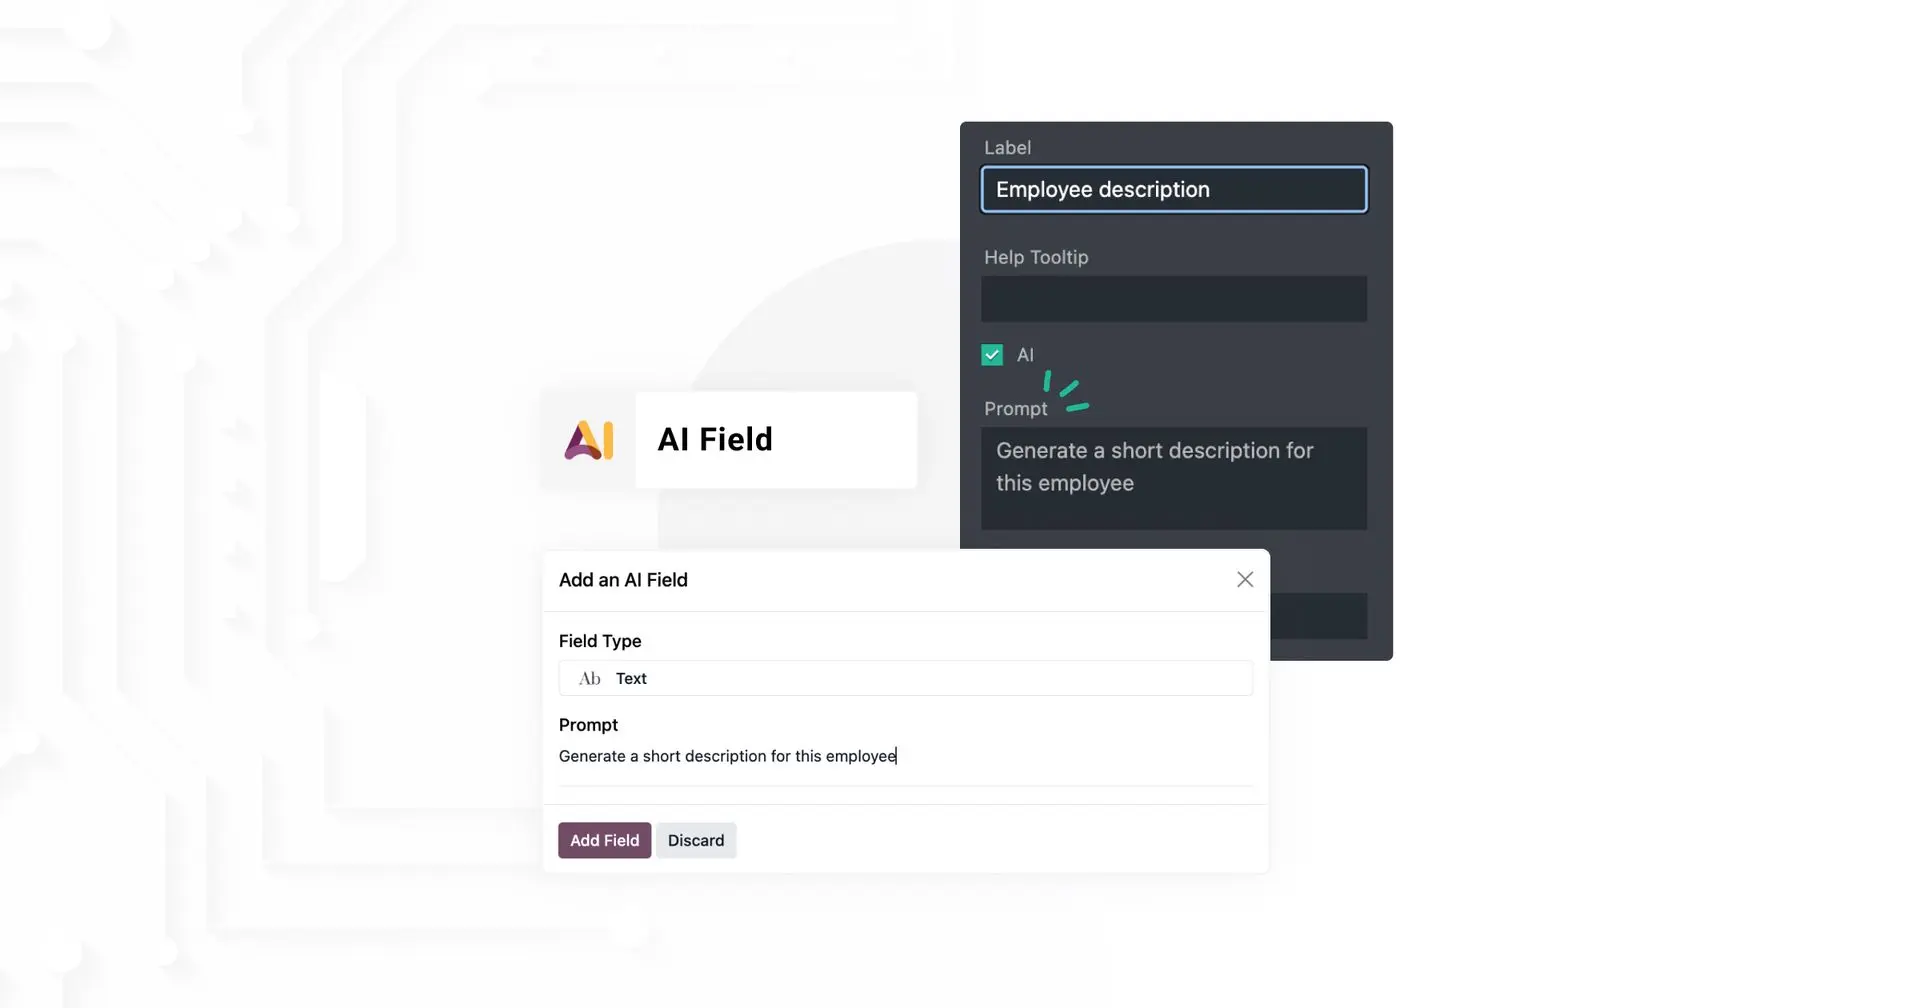1920x1008 pixels.
Task: Click the AI checkbox label text
Action: [x=1025, y=355]
